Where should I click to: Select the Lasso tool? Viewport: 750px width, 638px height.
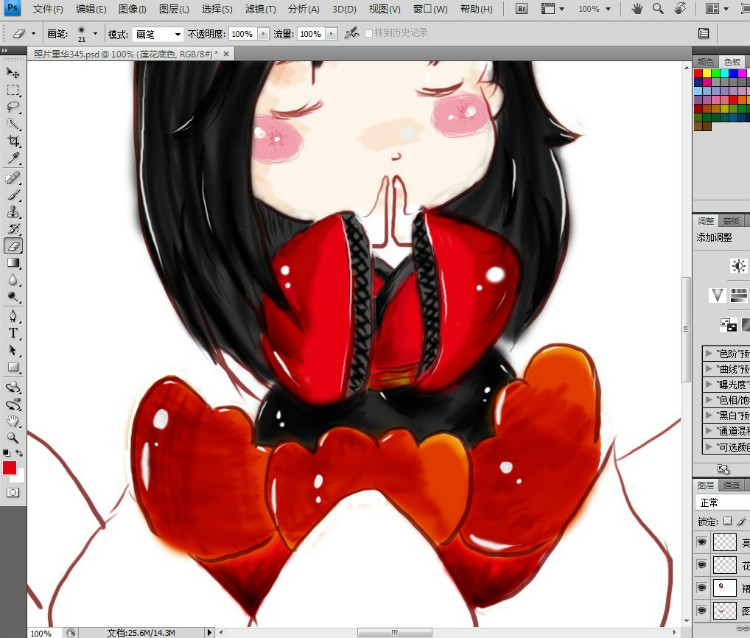click(13, 107)
